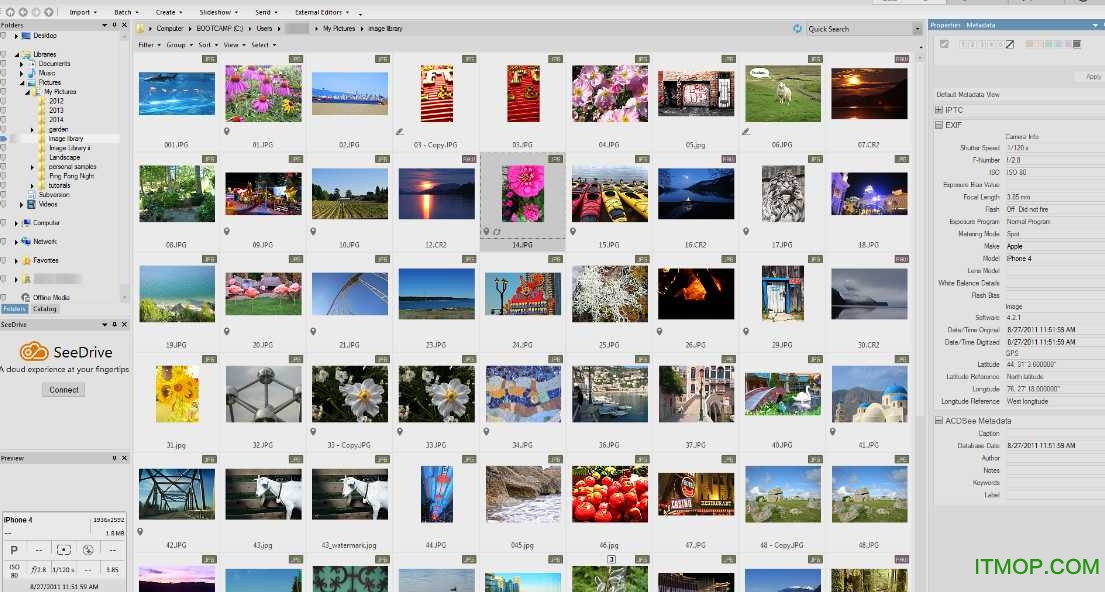The width and height of the screenshot is (1105, 592).
Task: Tick the Easy-Select box beside Desktop folder
Action: [3, 35]
